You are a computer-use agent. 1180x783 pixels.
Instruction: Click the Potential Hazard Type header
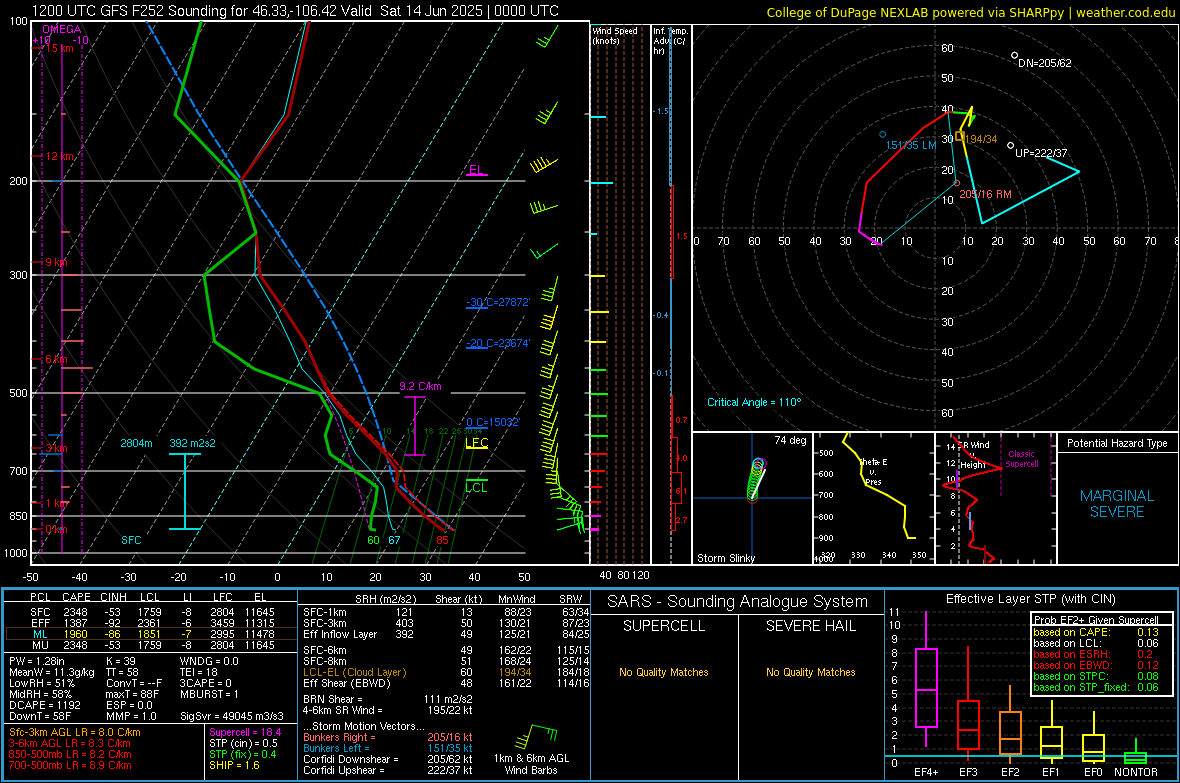(x=1117, y=443)
